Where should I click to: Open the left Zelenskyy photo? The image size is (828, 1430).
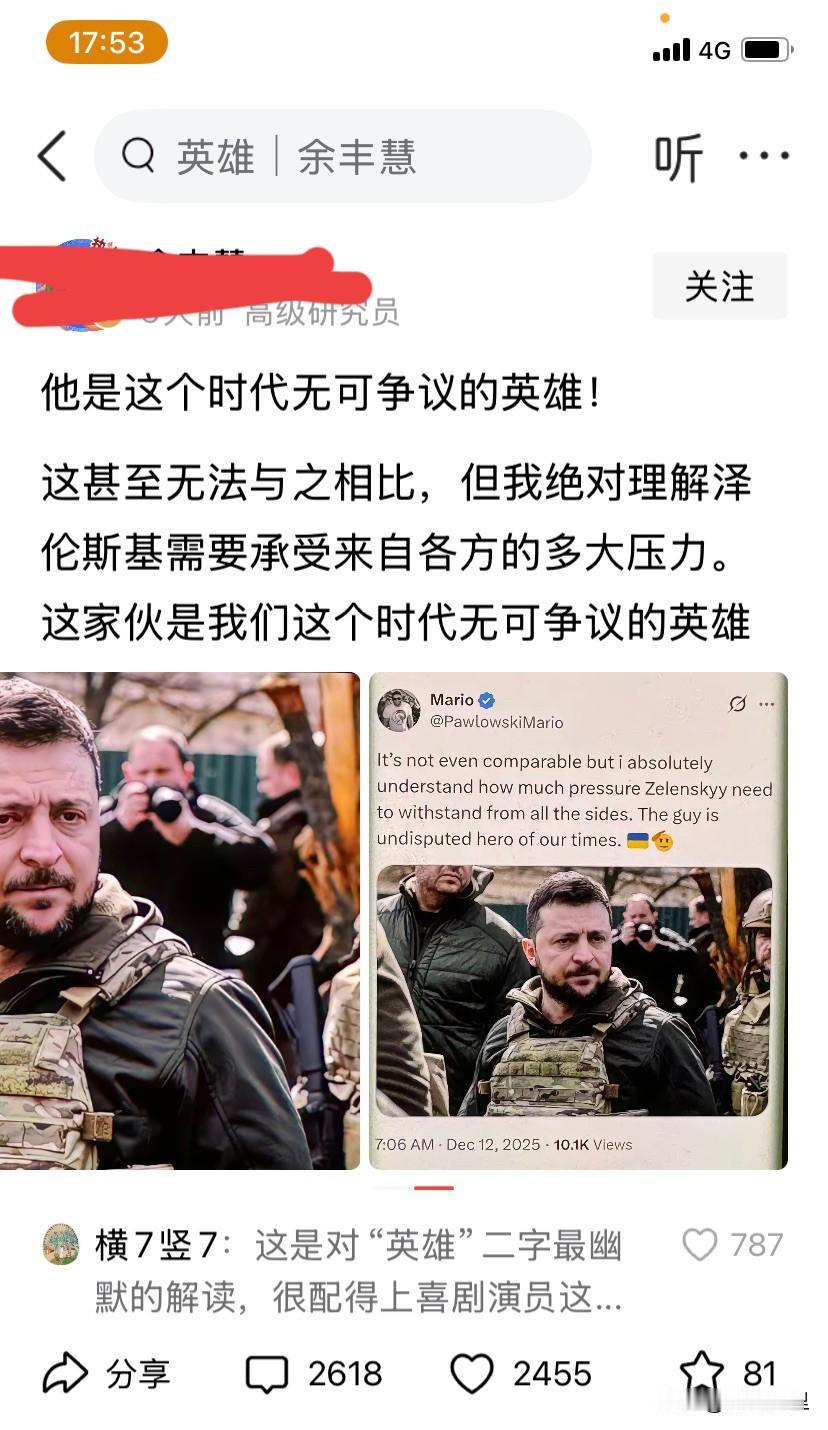[x=180, y=920]
